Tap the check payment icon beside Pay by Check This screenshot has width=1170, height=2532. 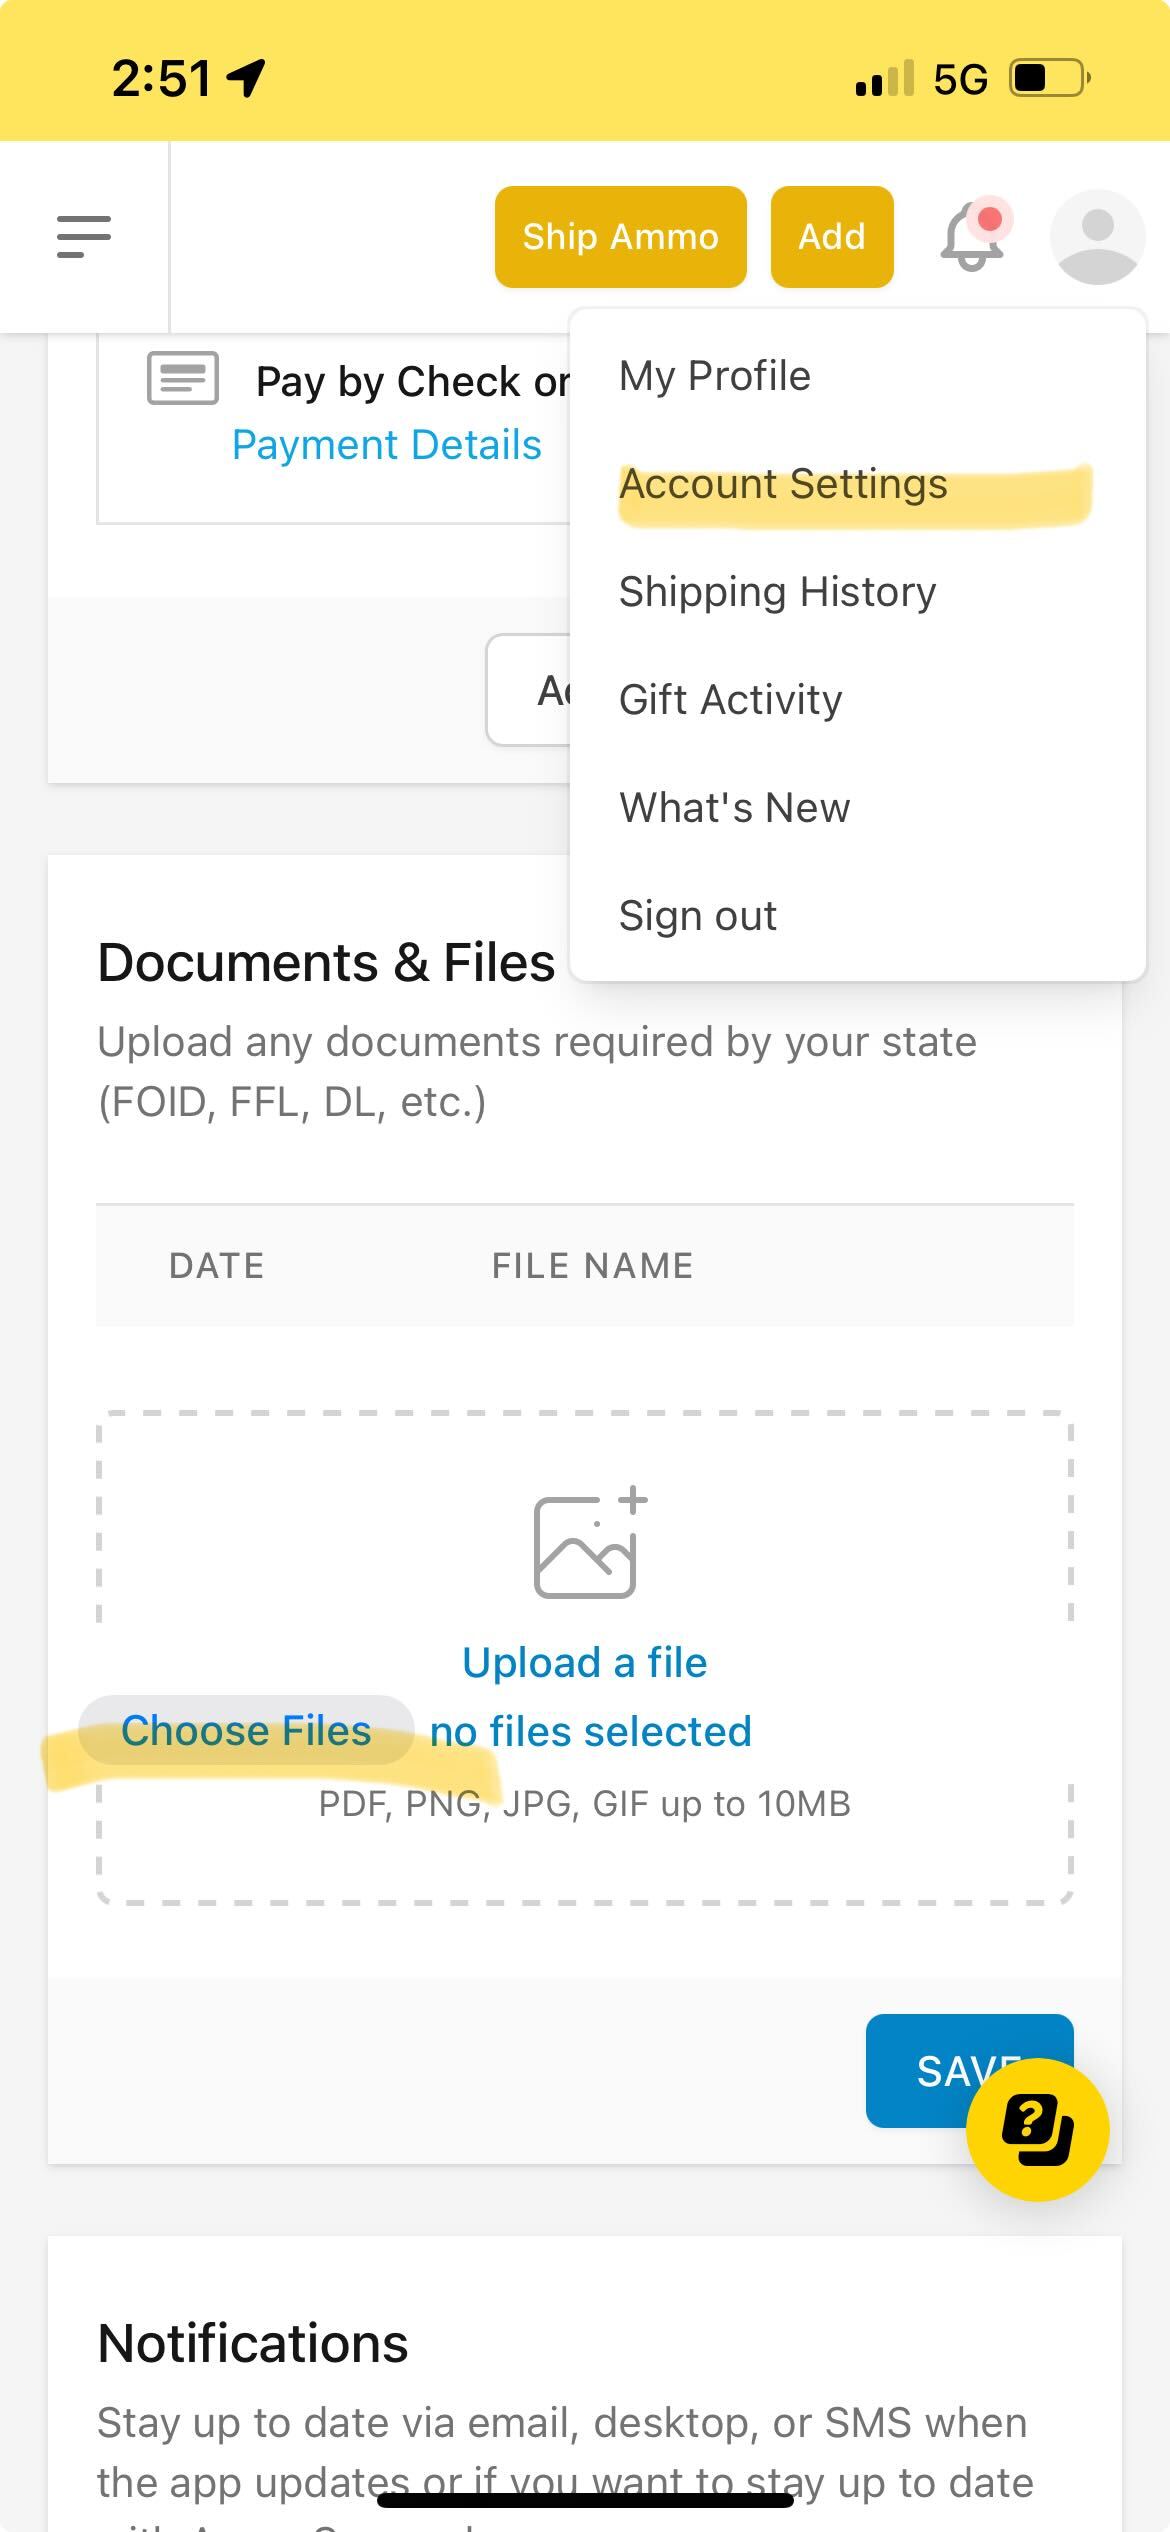click(183, 378)
